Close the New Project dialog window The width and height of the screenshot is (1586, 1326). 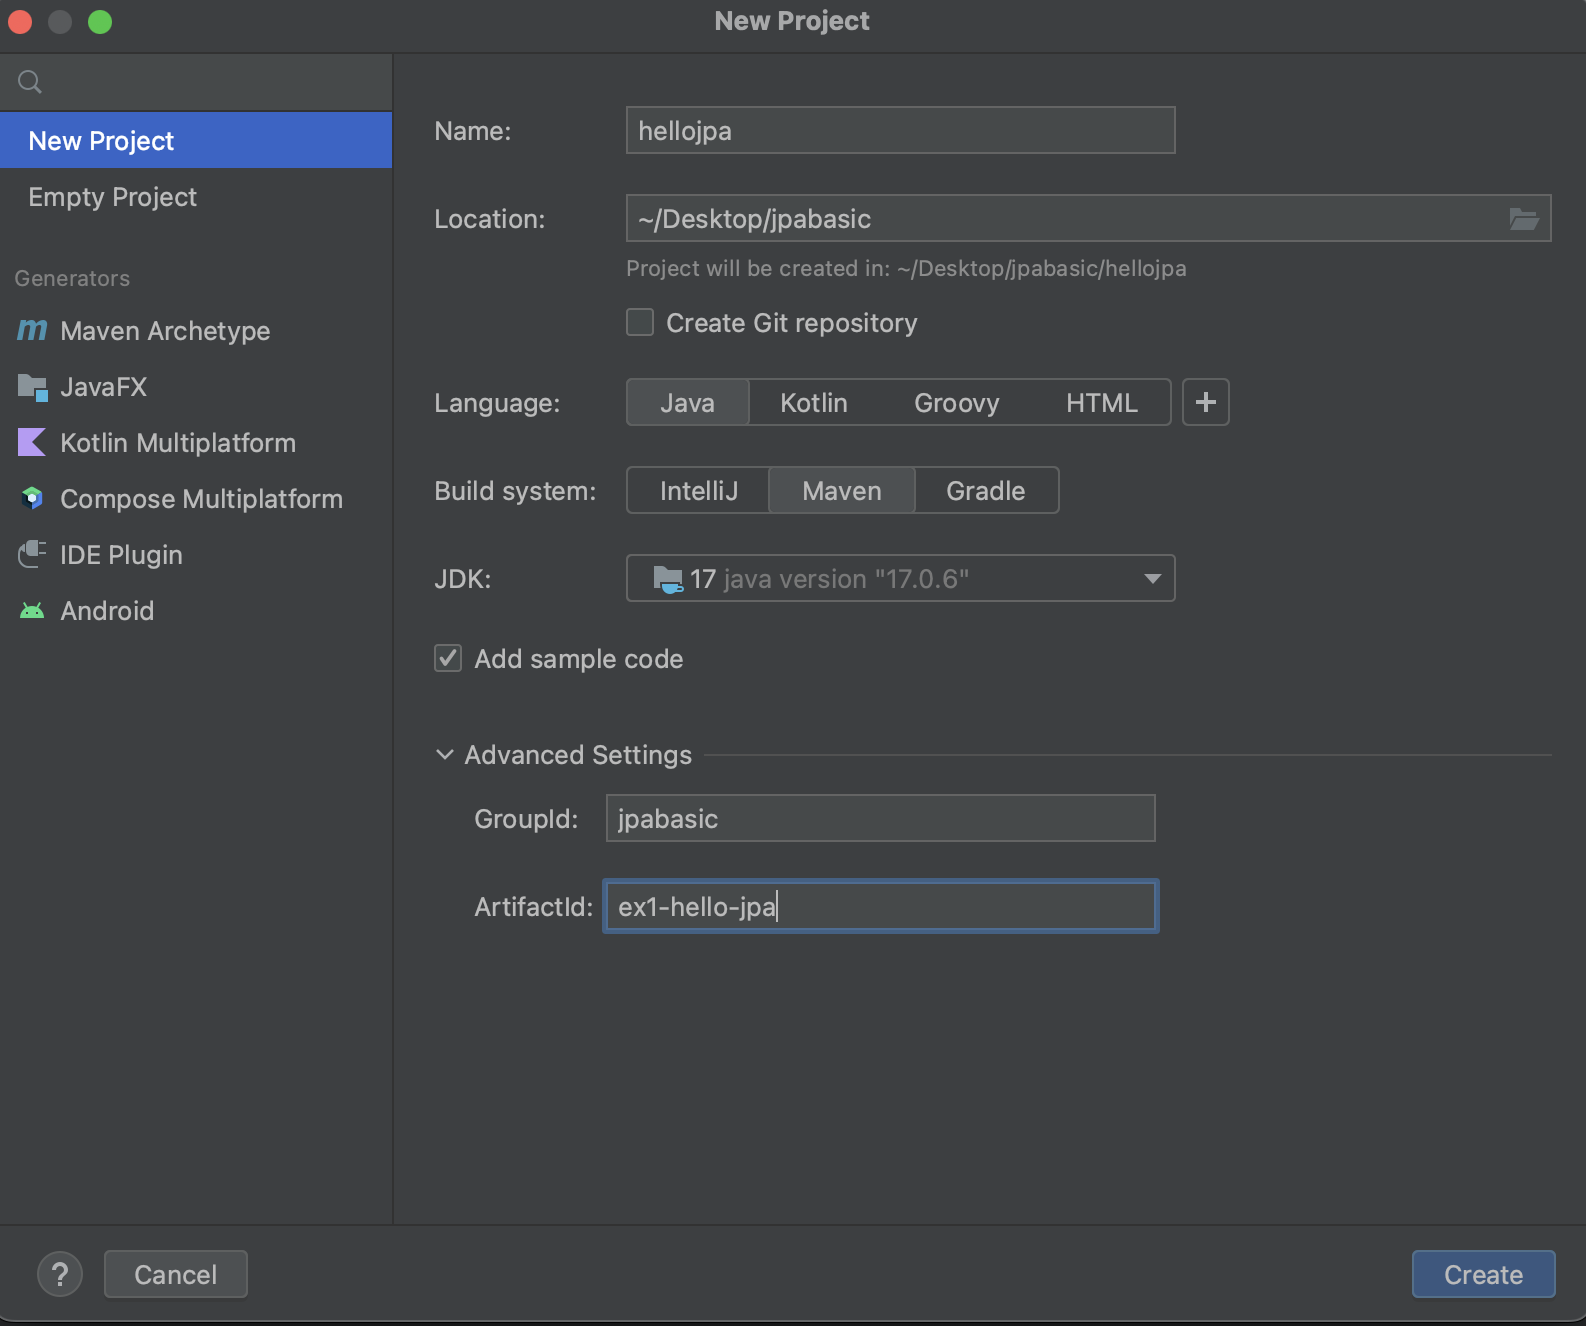pos(20,22)
